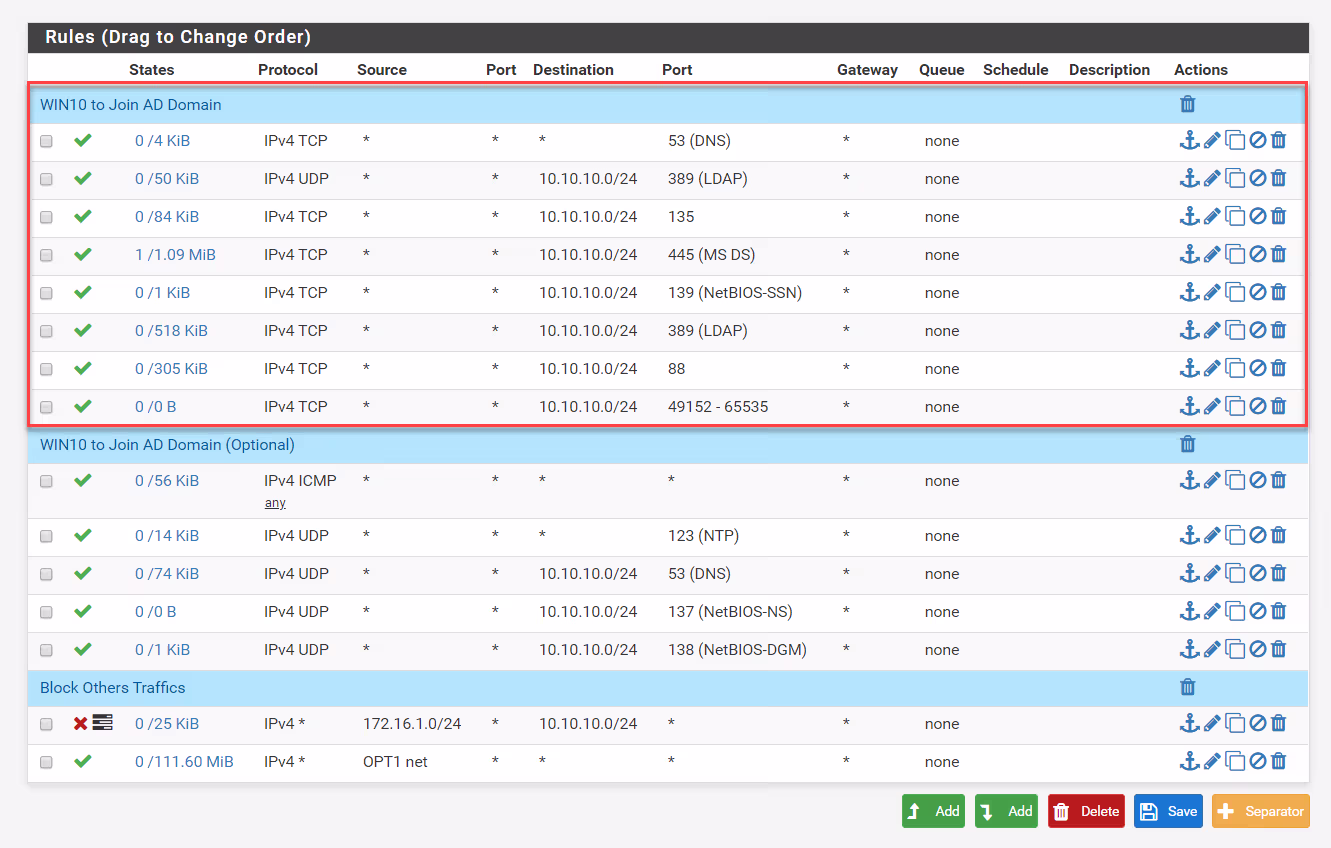1331x848 pixels.
Task: Delete the WIN10 optional separator
Action: click(1187, 444)
